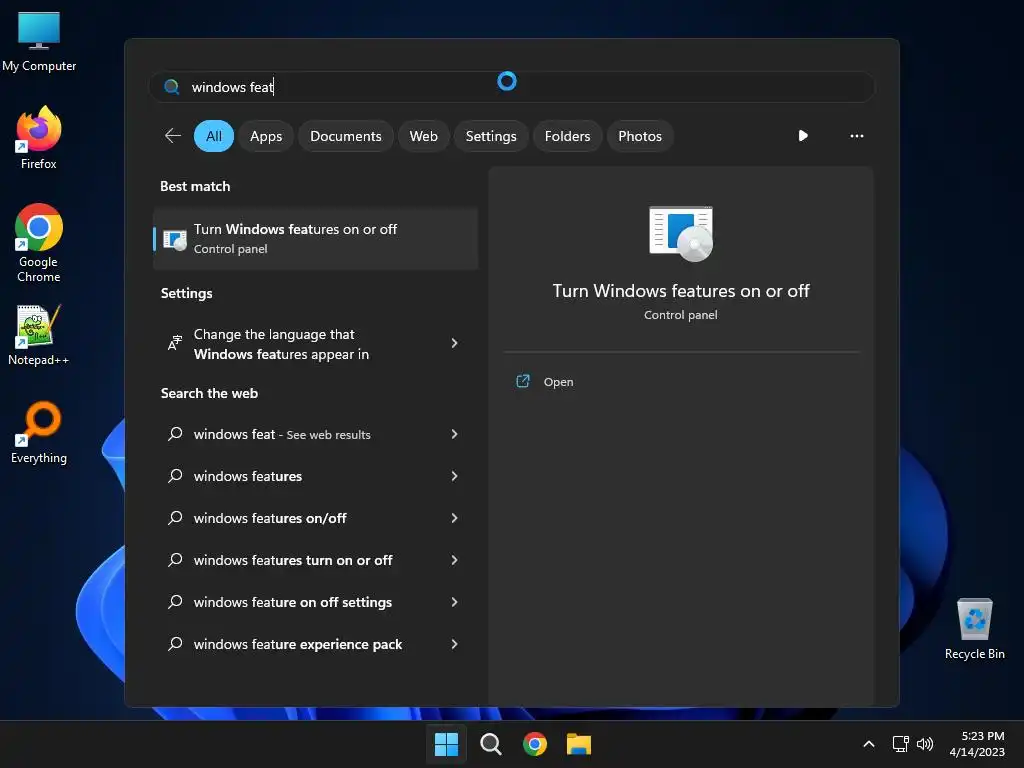Image resolution: width=1024 pixels, height=768 pixels.
Task: Open Change the language Windows features setting
Action: (x=315, y=344)
